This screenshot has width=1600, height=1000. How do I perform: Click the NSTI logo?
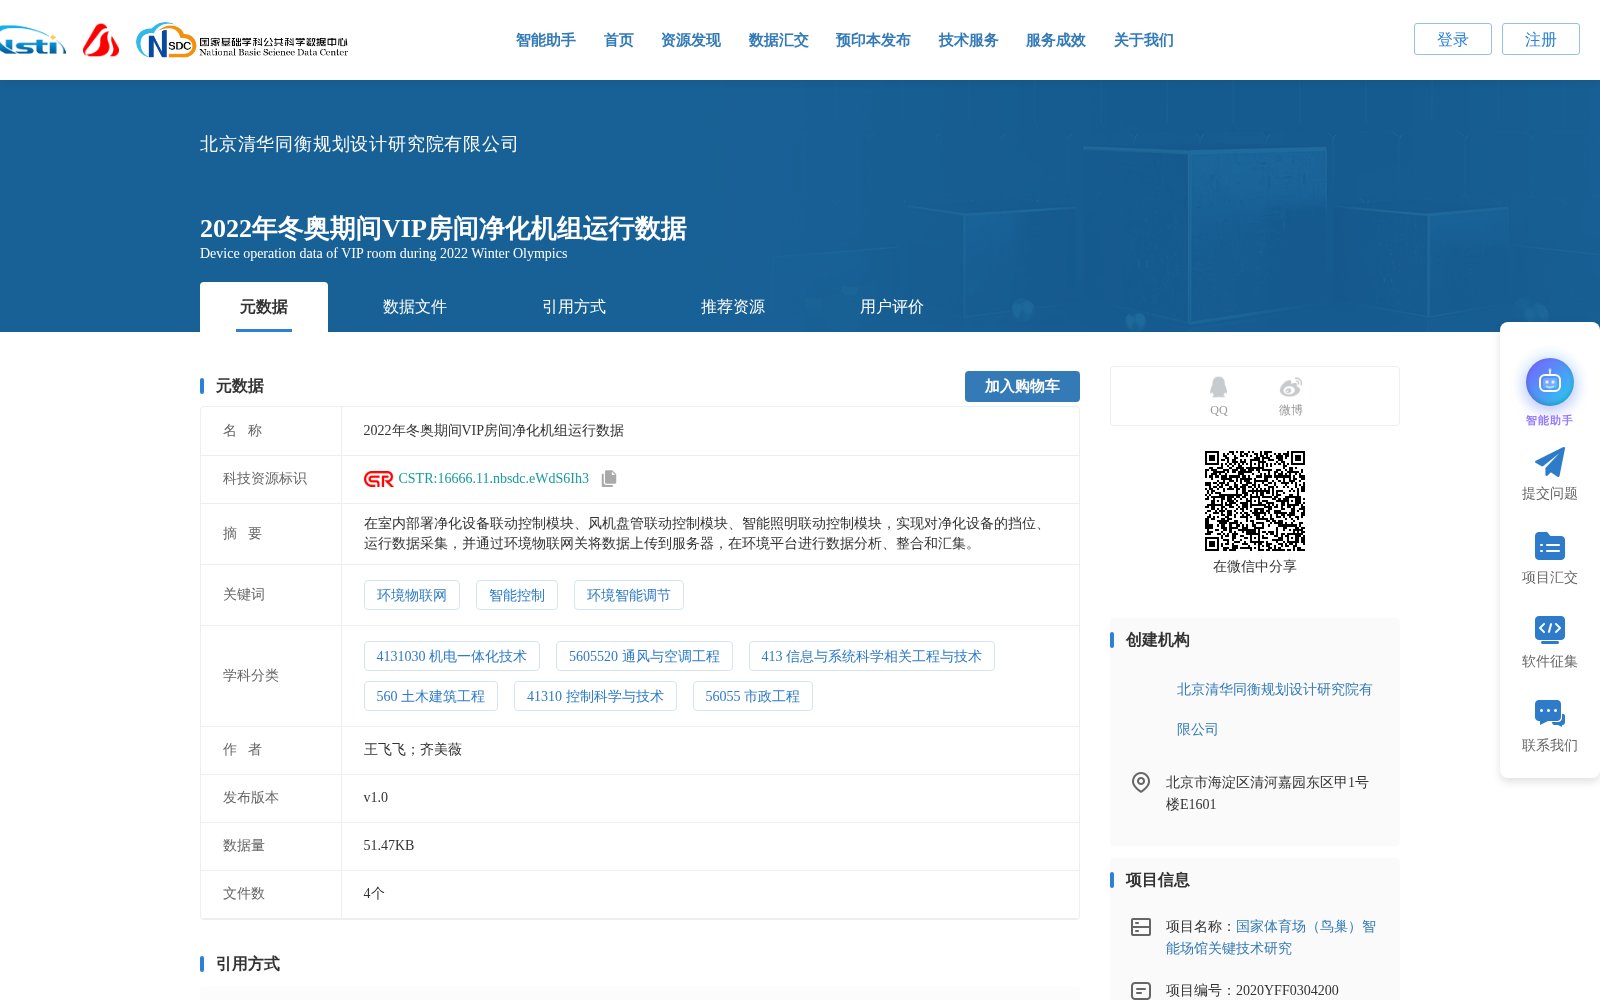pos(32,41)
